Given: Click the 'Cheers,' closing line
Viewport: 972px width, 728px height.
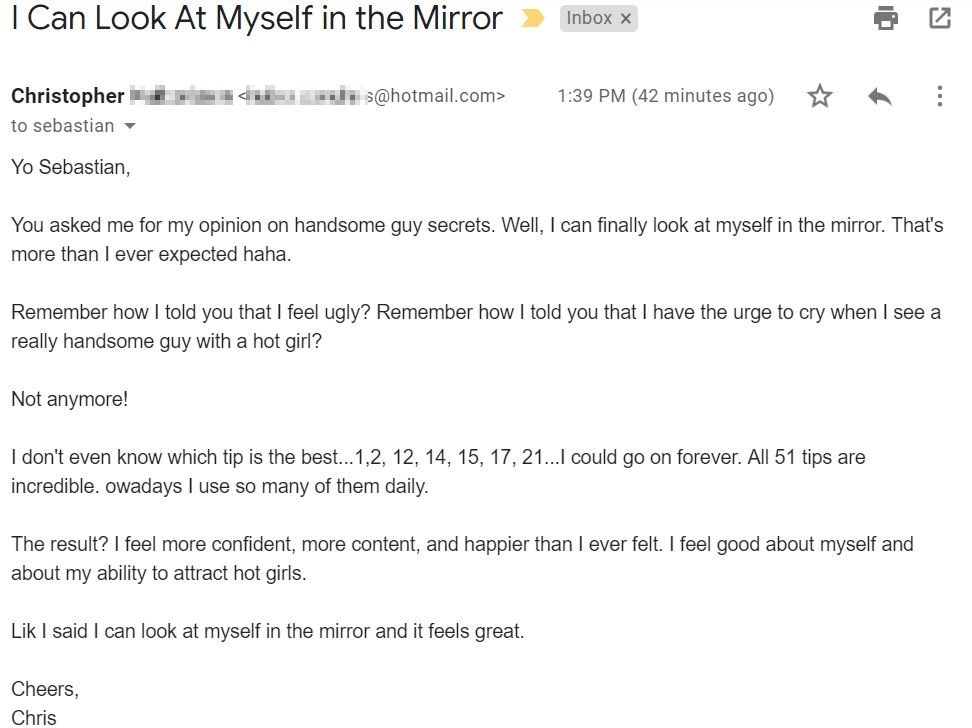Looking at the screenshot, I should pos(45,689).
